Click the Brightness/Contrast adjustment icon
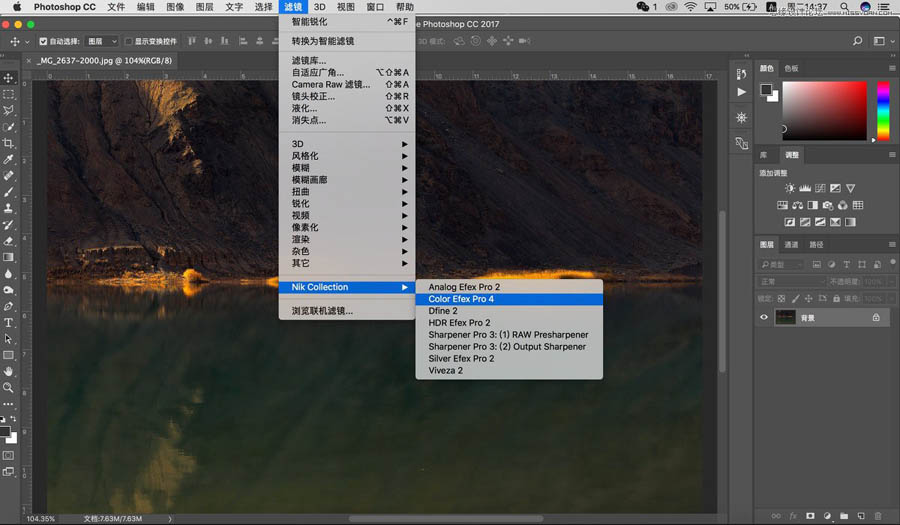 [x=790, y=188]
